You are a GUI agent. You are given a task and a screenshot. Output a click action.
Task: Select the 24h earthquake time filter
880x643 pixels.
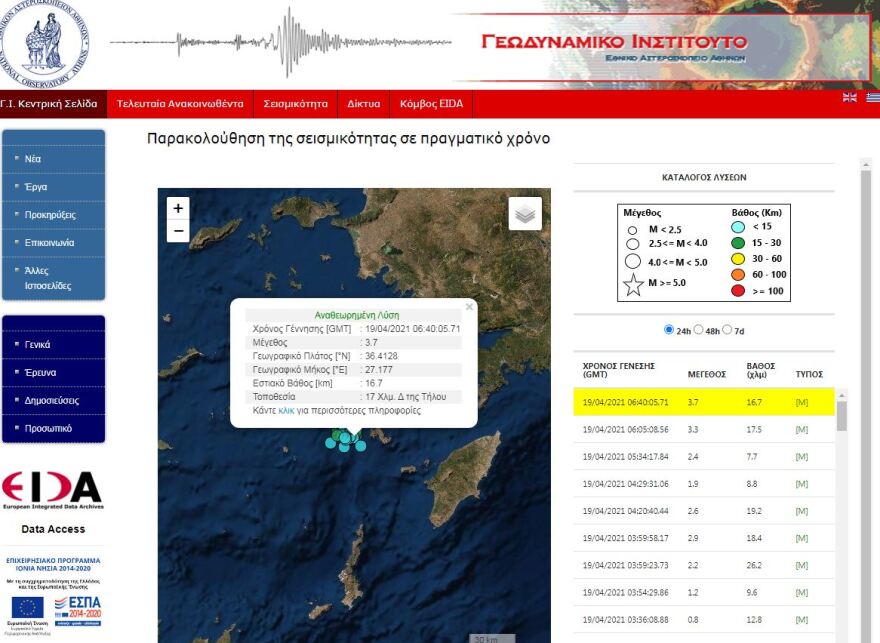[668, 329]
